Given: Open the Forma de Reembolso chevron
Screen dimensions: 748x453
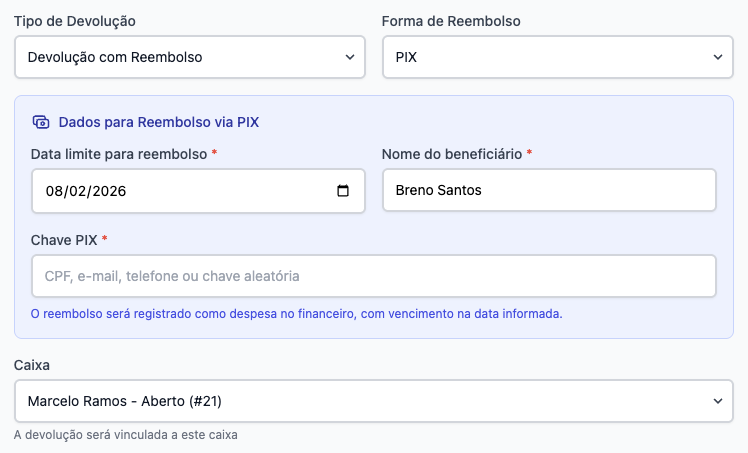Looking at the screenshot, I should [x=717, y=57].
